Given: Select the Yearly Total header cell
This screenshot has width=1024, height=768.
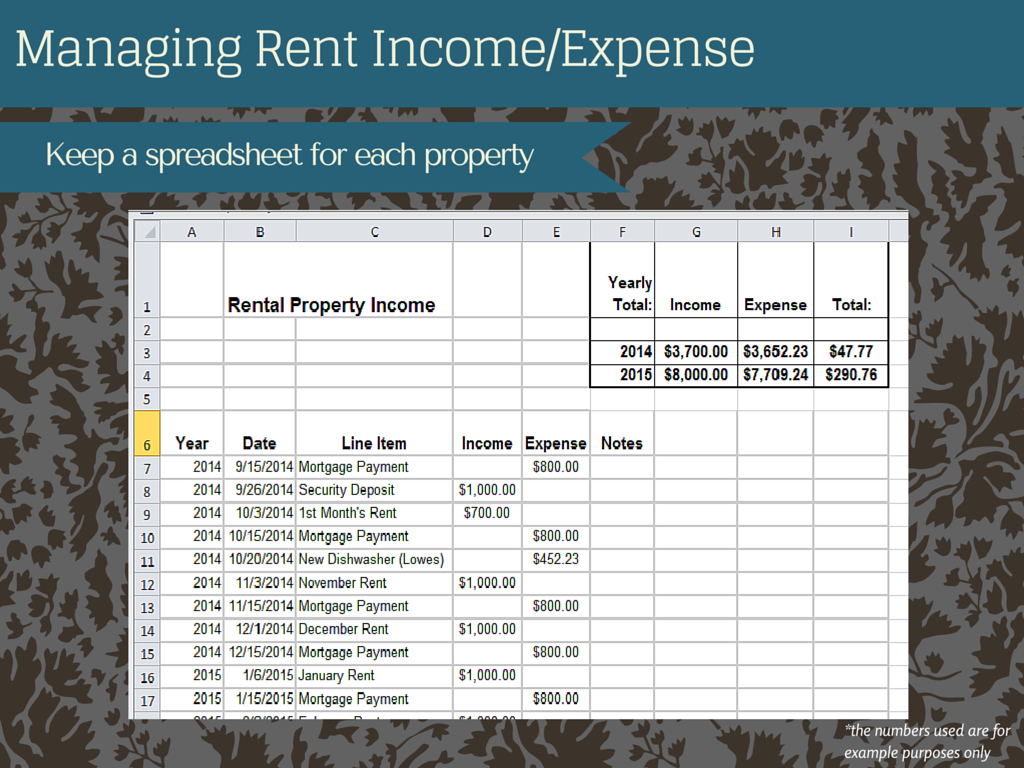Looking at the screenshot, I should pyautogui.click(x=623, y=293).
